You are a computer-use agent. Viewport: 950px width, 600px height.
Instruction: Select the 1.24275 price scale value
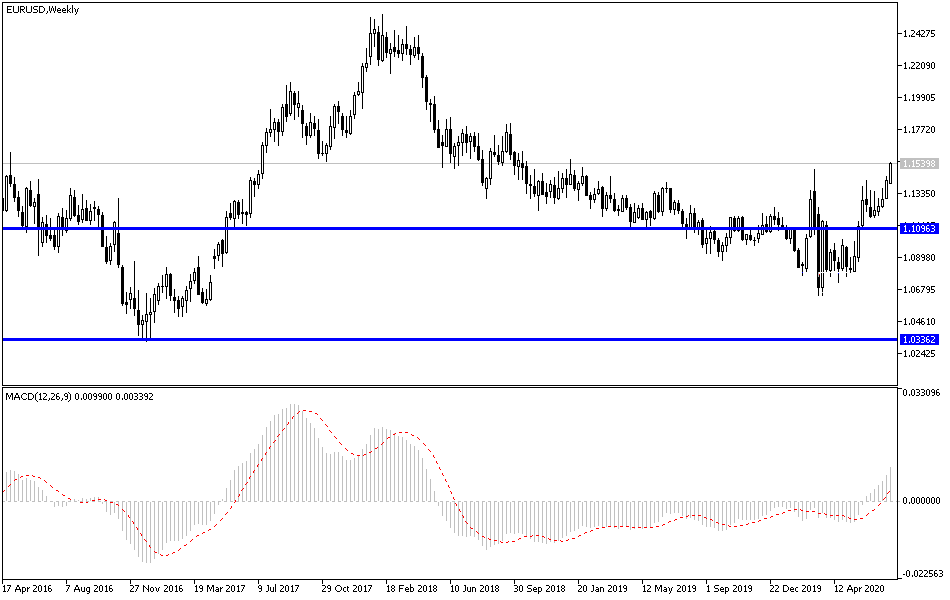tap(920, 33)
